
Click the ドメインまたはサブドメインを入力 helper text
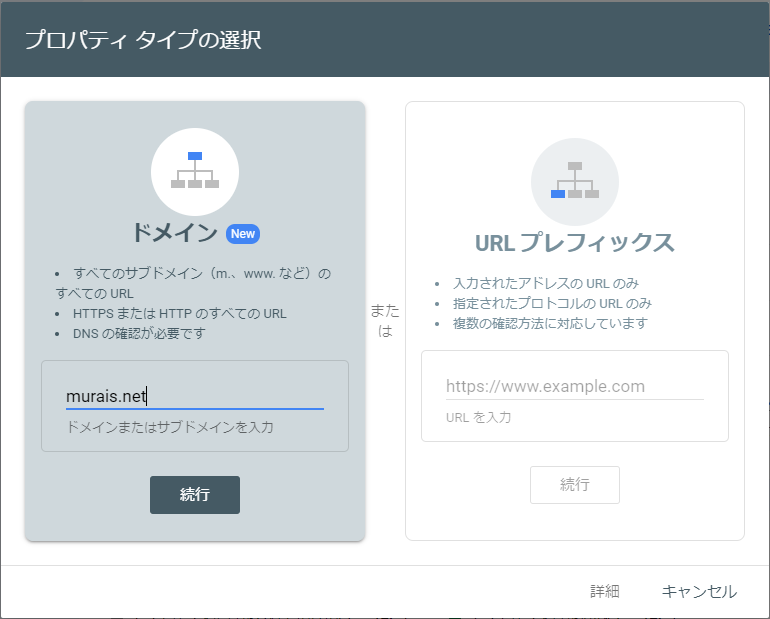click(x=170, y=427)
